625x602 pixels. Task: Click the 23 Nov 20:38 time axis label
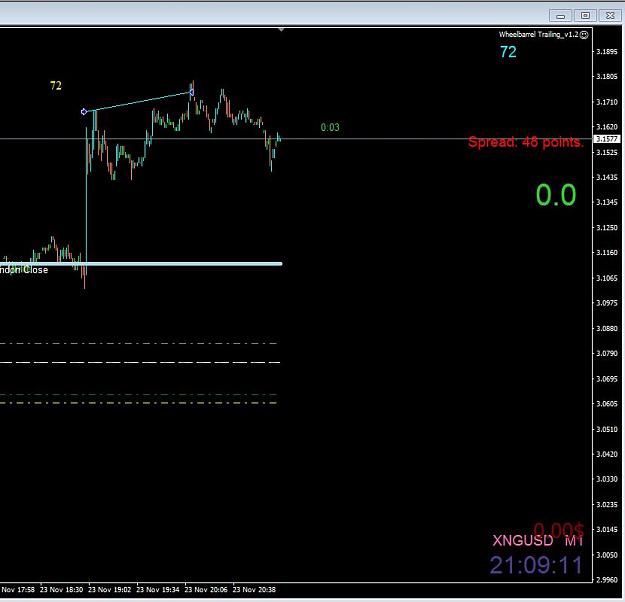[x=254, y=590]
